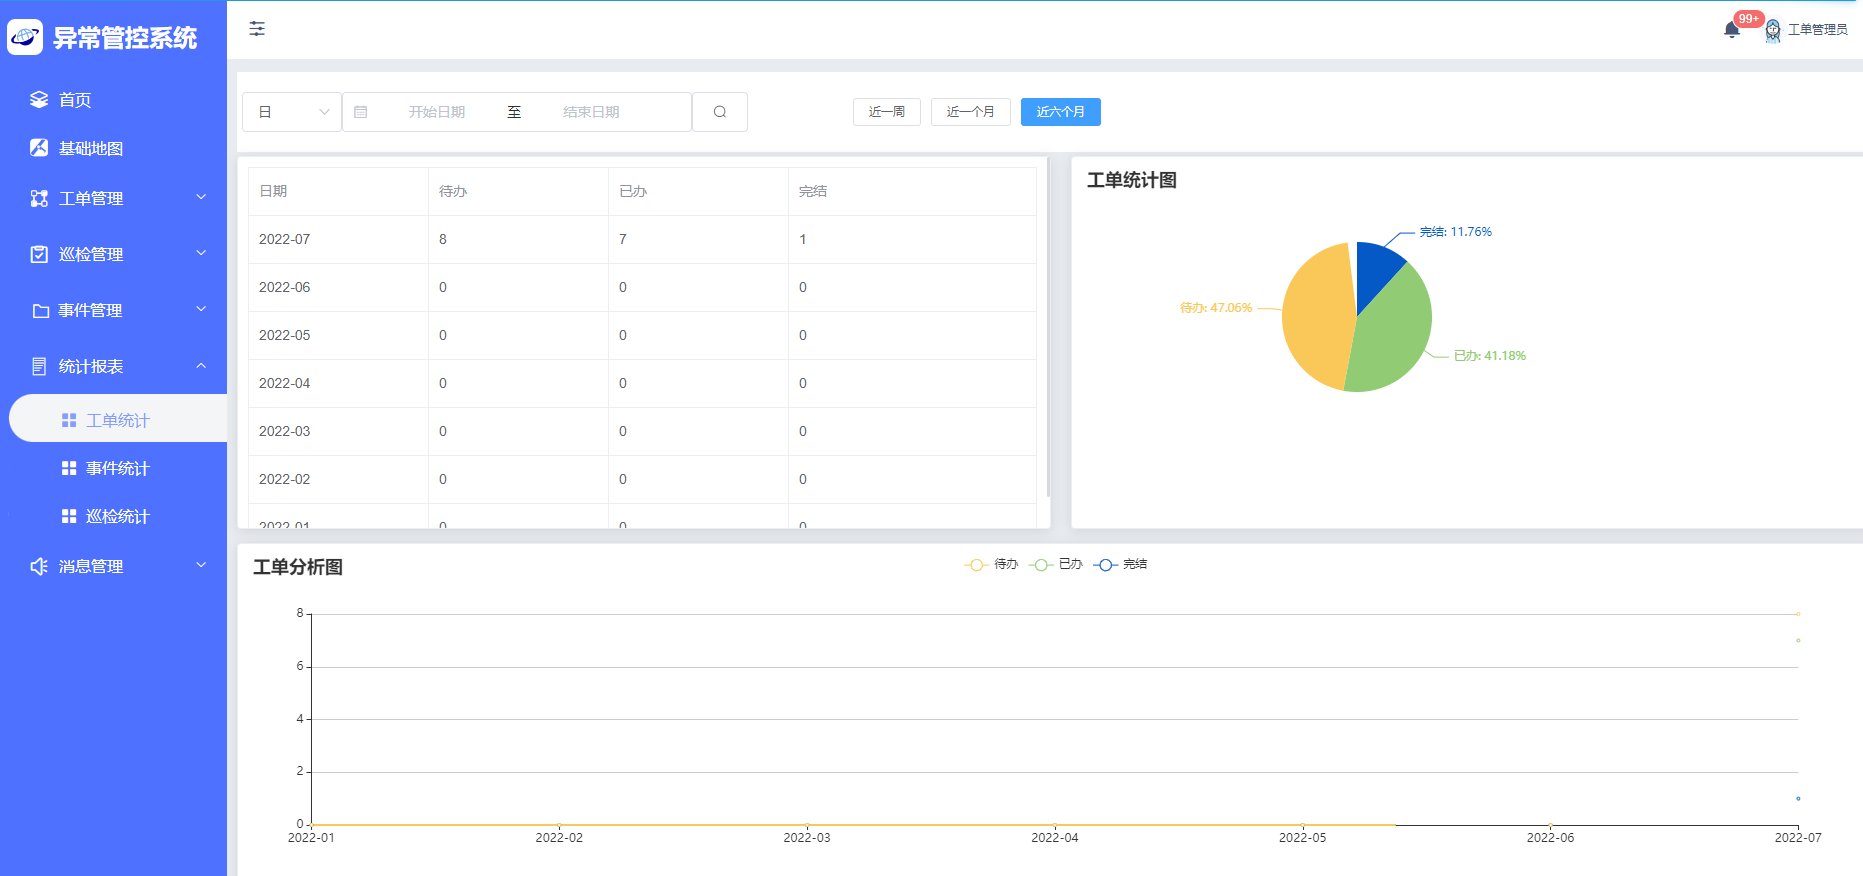This screenshot has width=1863, height=876.
Task: Click the 基础地图 map icon
Action: (x=39, y=148)
